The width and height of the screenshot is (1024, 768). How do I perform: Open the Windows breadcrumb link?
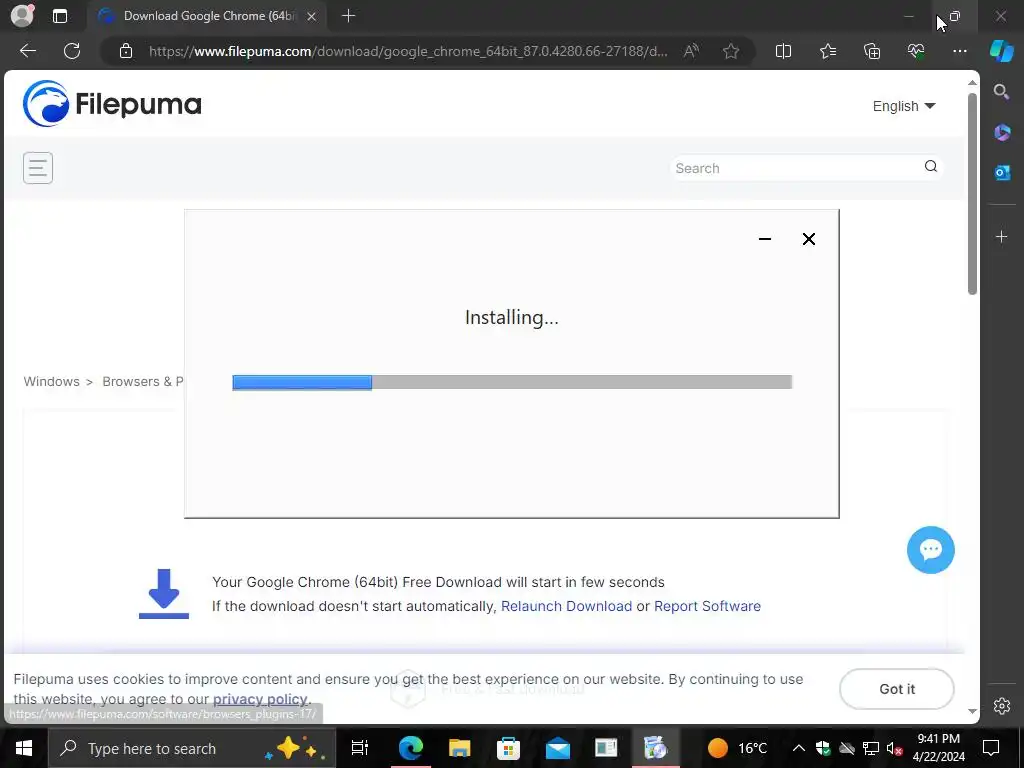52,381
